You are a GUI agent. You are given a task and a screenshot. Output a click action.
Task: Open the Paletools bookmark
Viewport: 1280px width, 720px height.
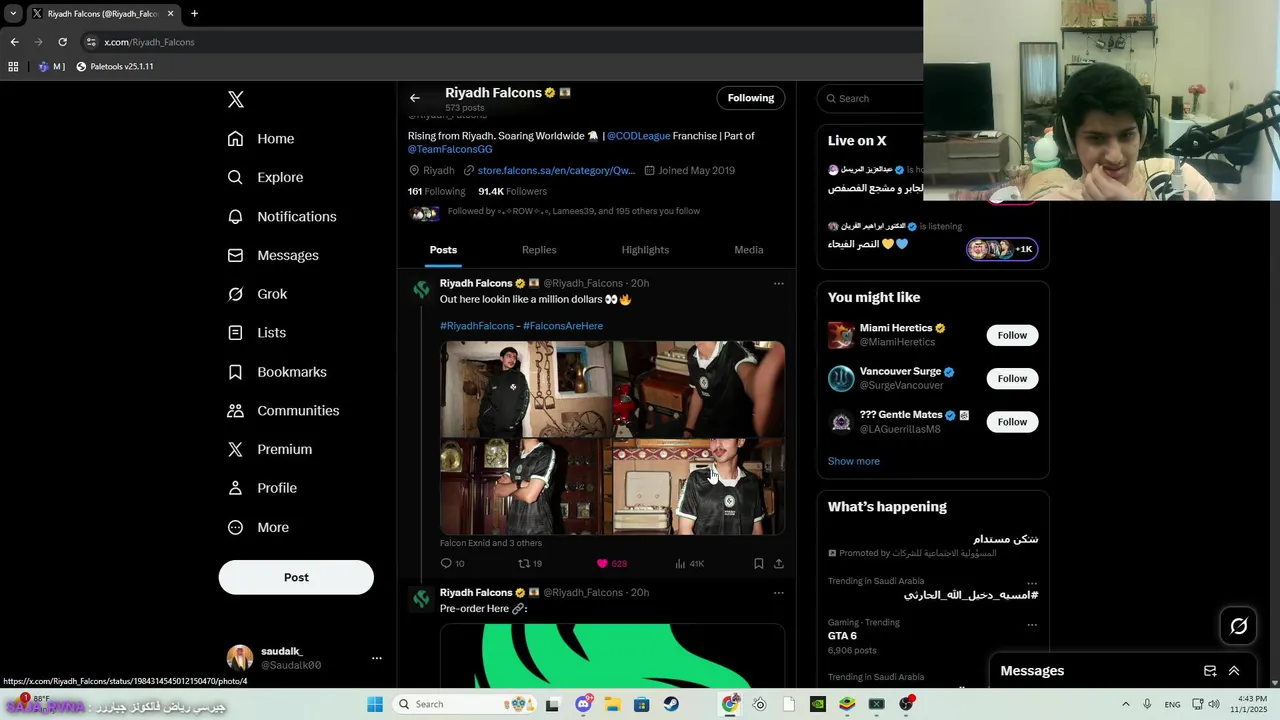point(114,67)
